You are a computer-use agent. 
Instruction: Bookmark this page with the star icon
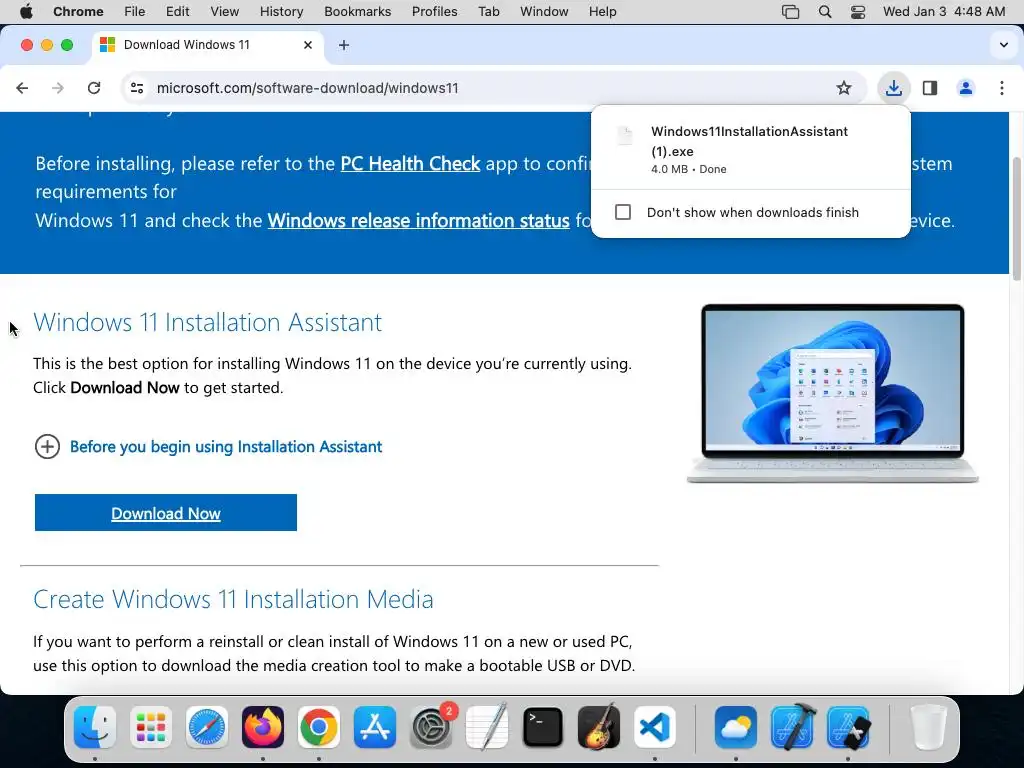point(844,88)
